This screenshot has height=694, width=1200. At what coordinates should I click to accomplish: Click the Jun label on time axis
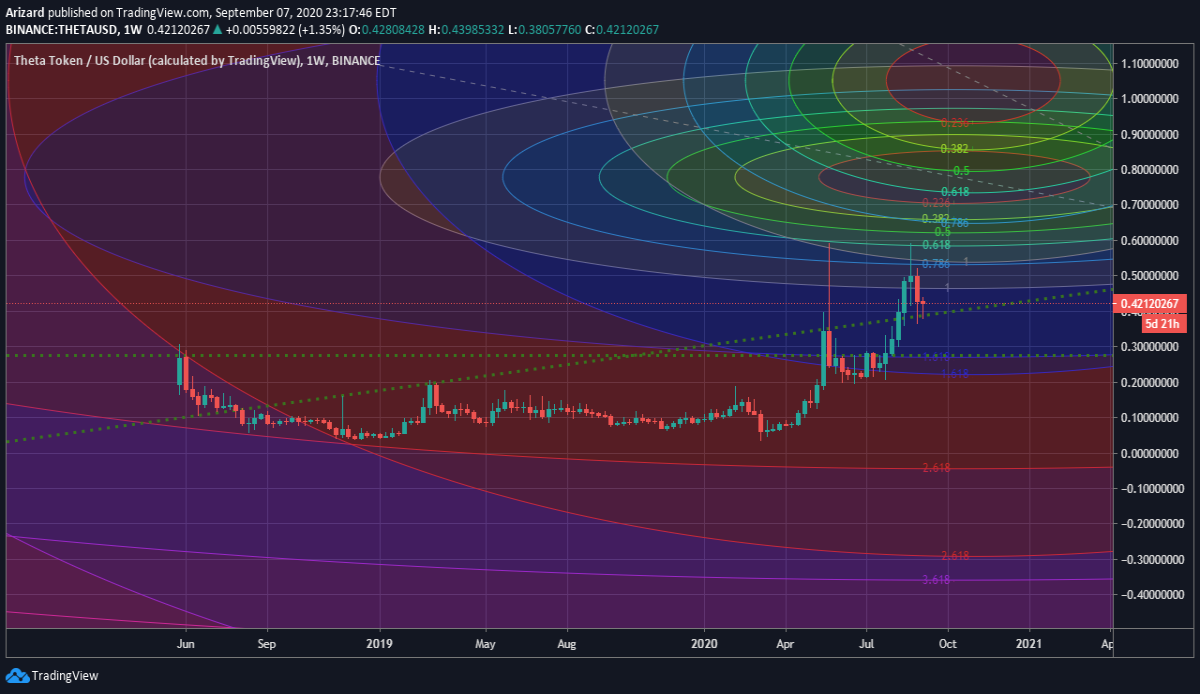[185, 645]
